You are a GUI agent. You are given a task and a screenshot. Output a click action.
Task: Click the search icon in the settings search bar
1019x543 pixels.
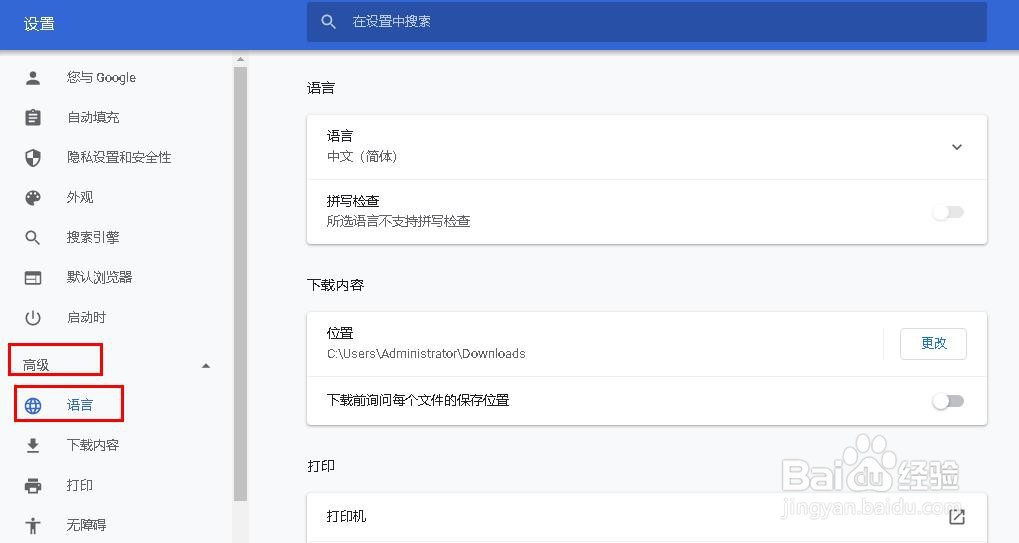[328, 21]
